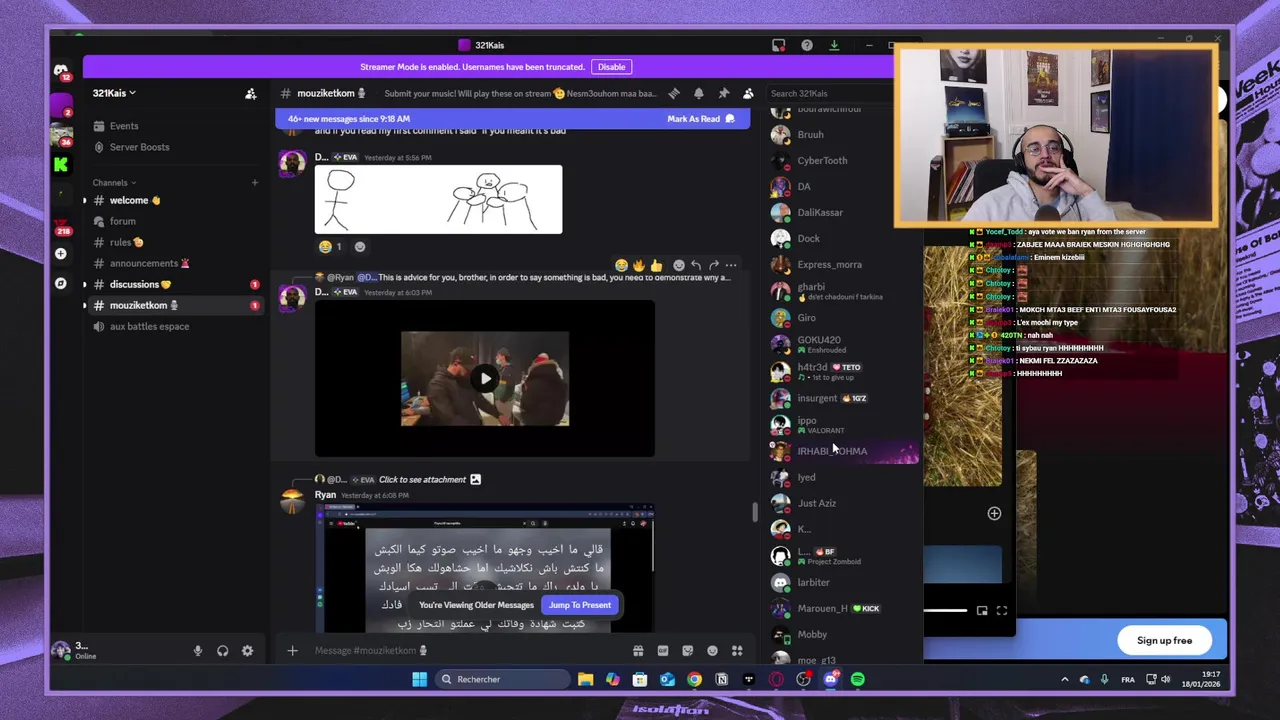The width and height of the screenshot is (1280, 720).
Task: Open the emoji picker in message bar
Action: (x=712, y=651)
